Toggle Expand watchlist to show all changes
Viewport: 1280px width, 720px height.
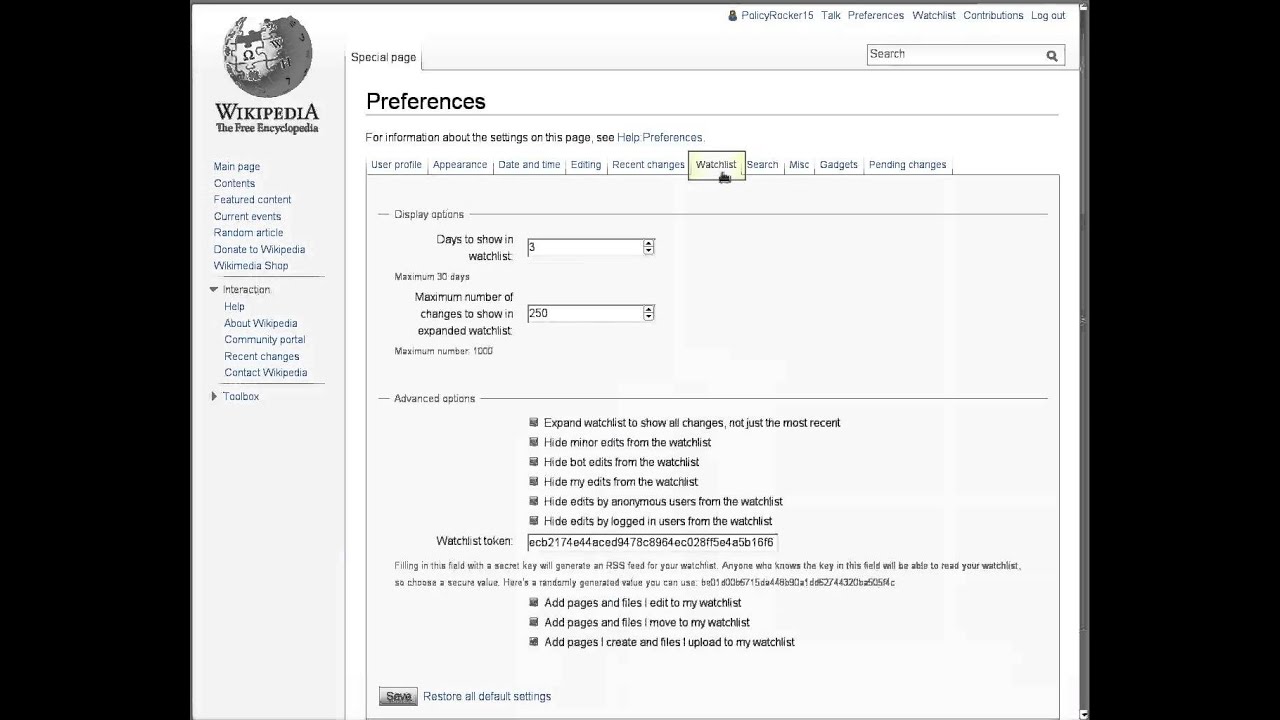coord(534,422)
